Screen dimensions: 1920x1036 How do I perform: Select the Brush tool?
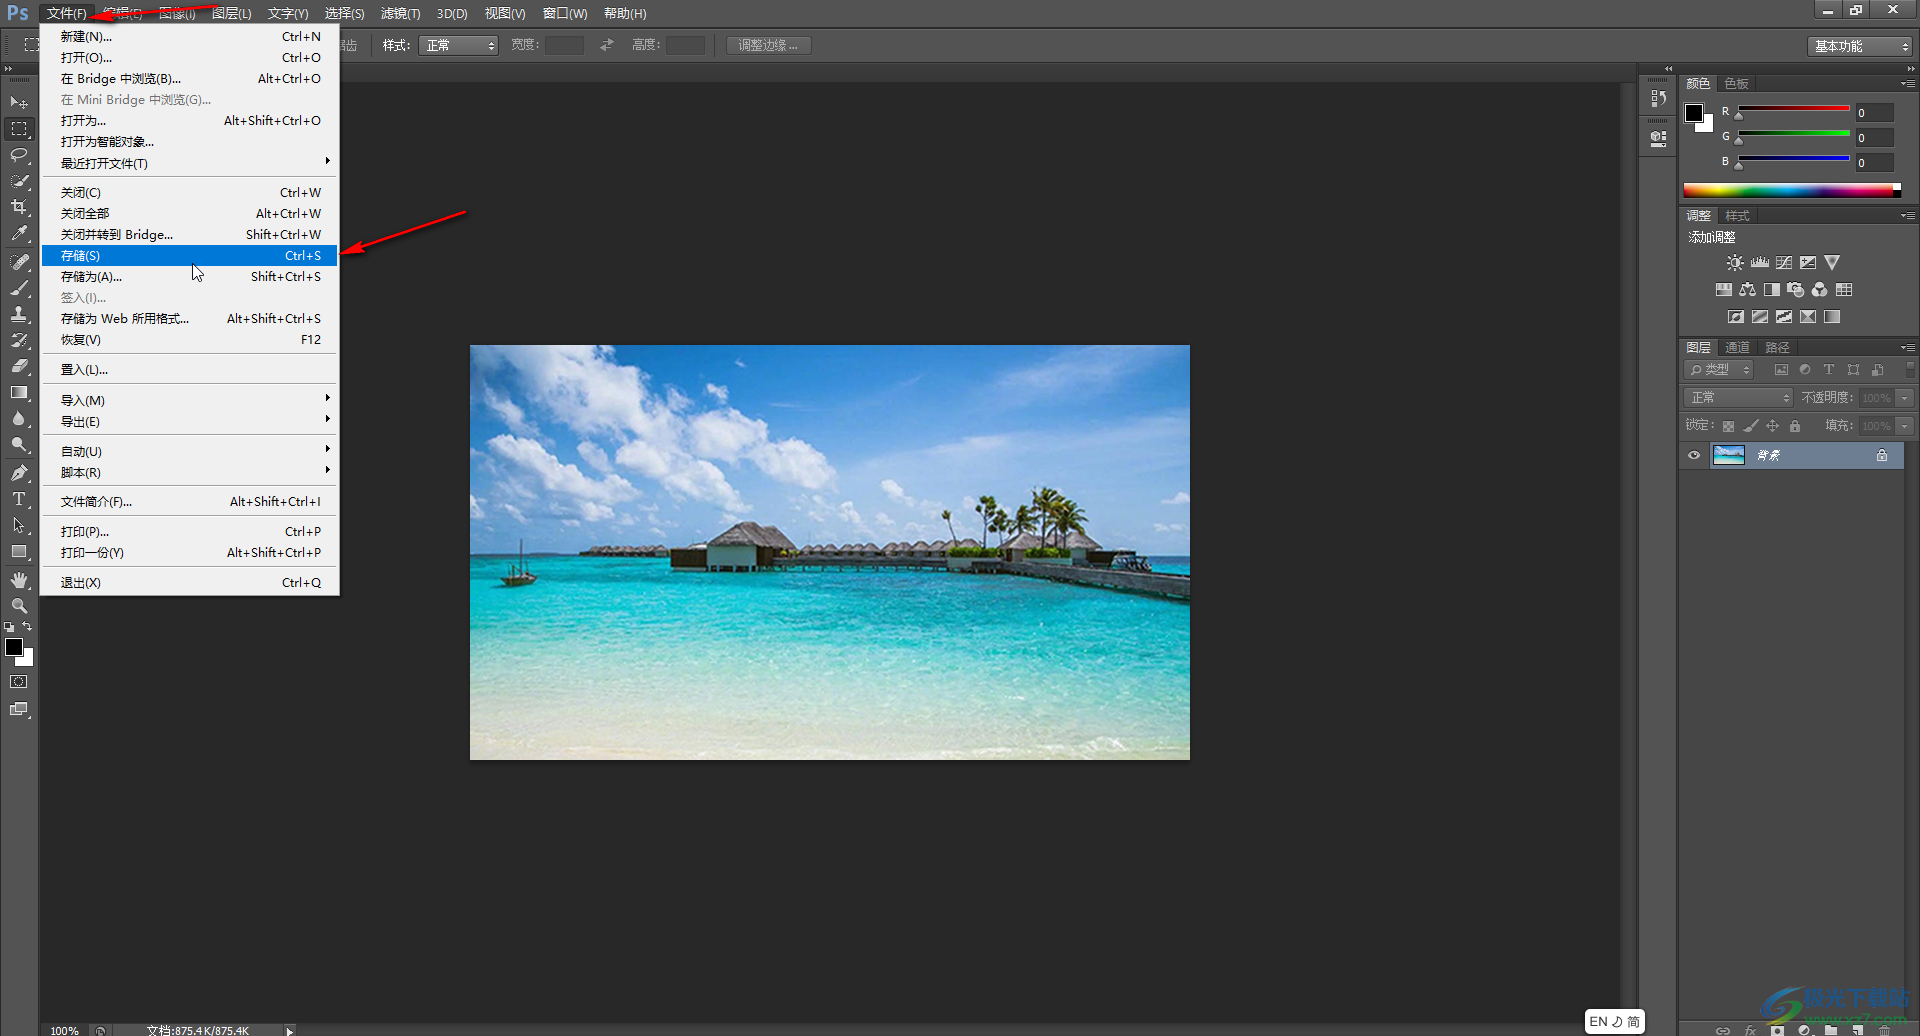pyautogui.click(x=19, y=288)
